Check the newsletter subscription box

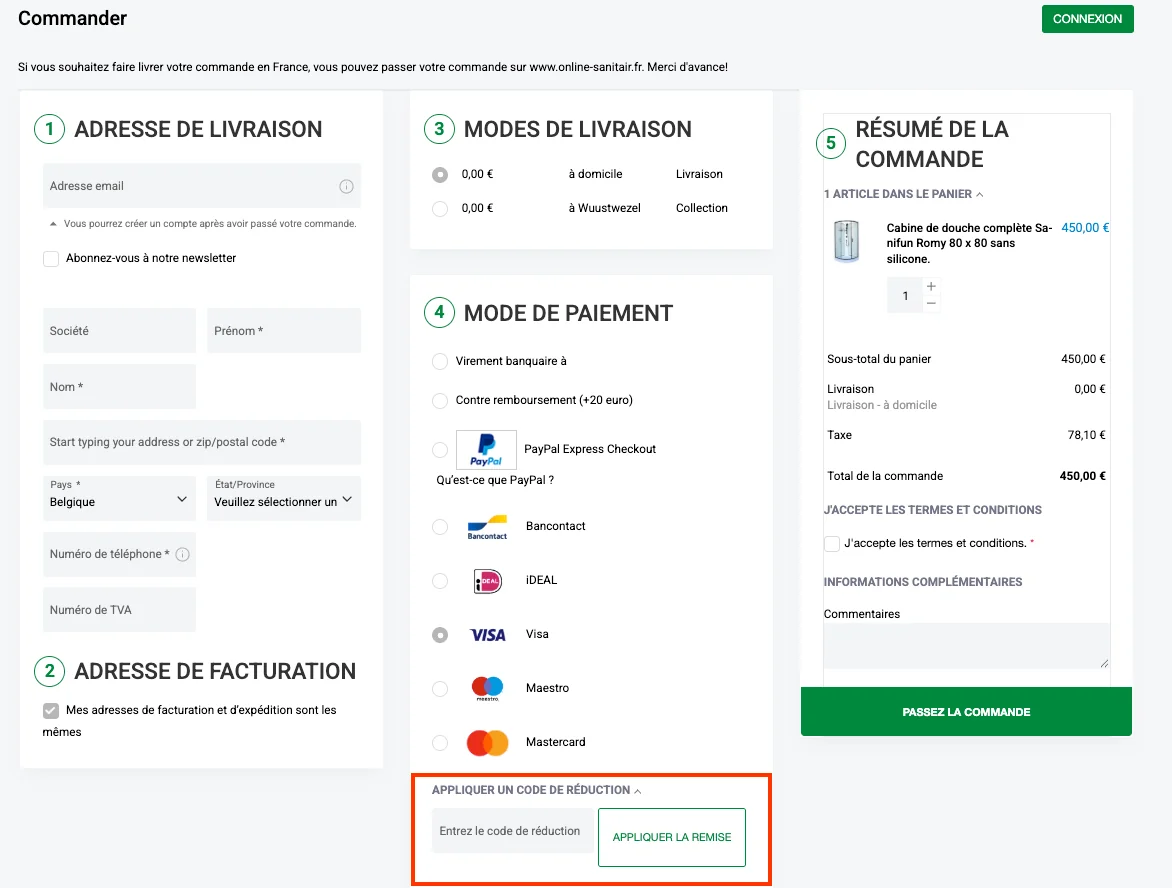tap(51, 259)
